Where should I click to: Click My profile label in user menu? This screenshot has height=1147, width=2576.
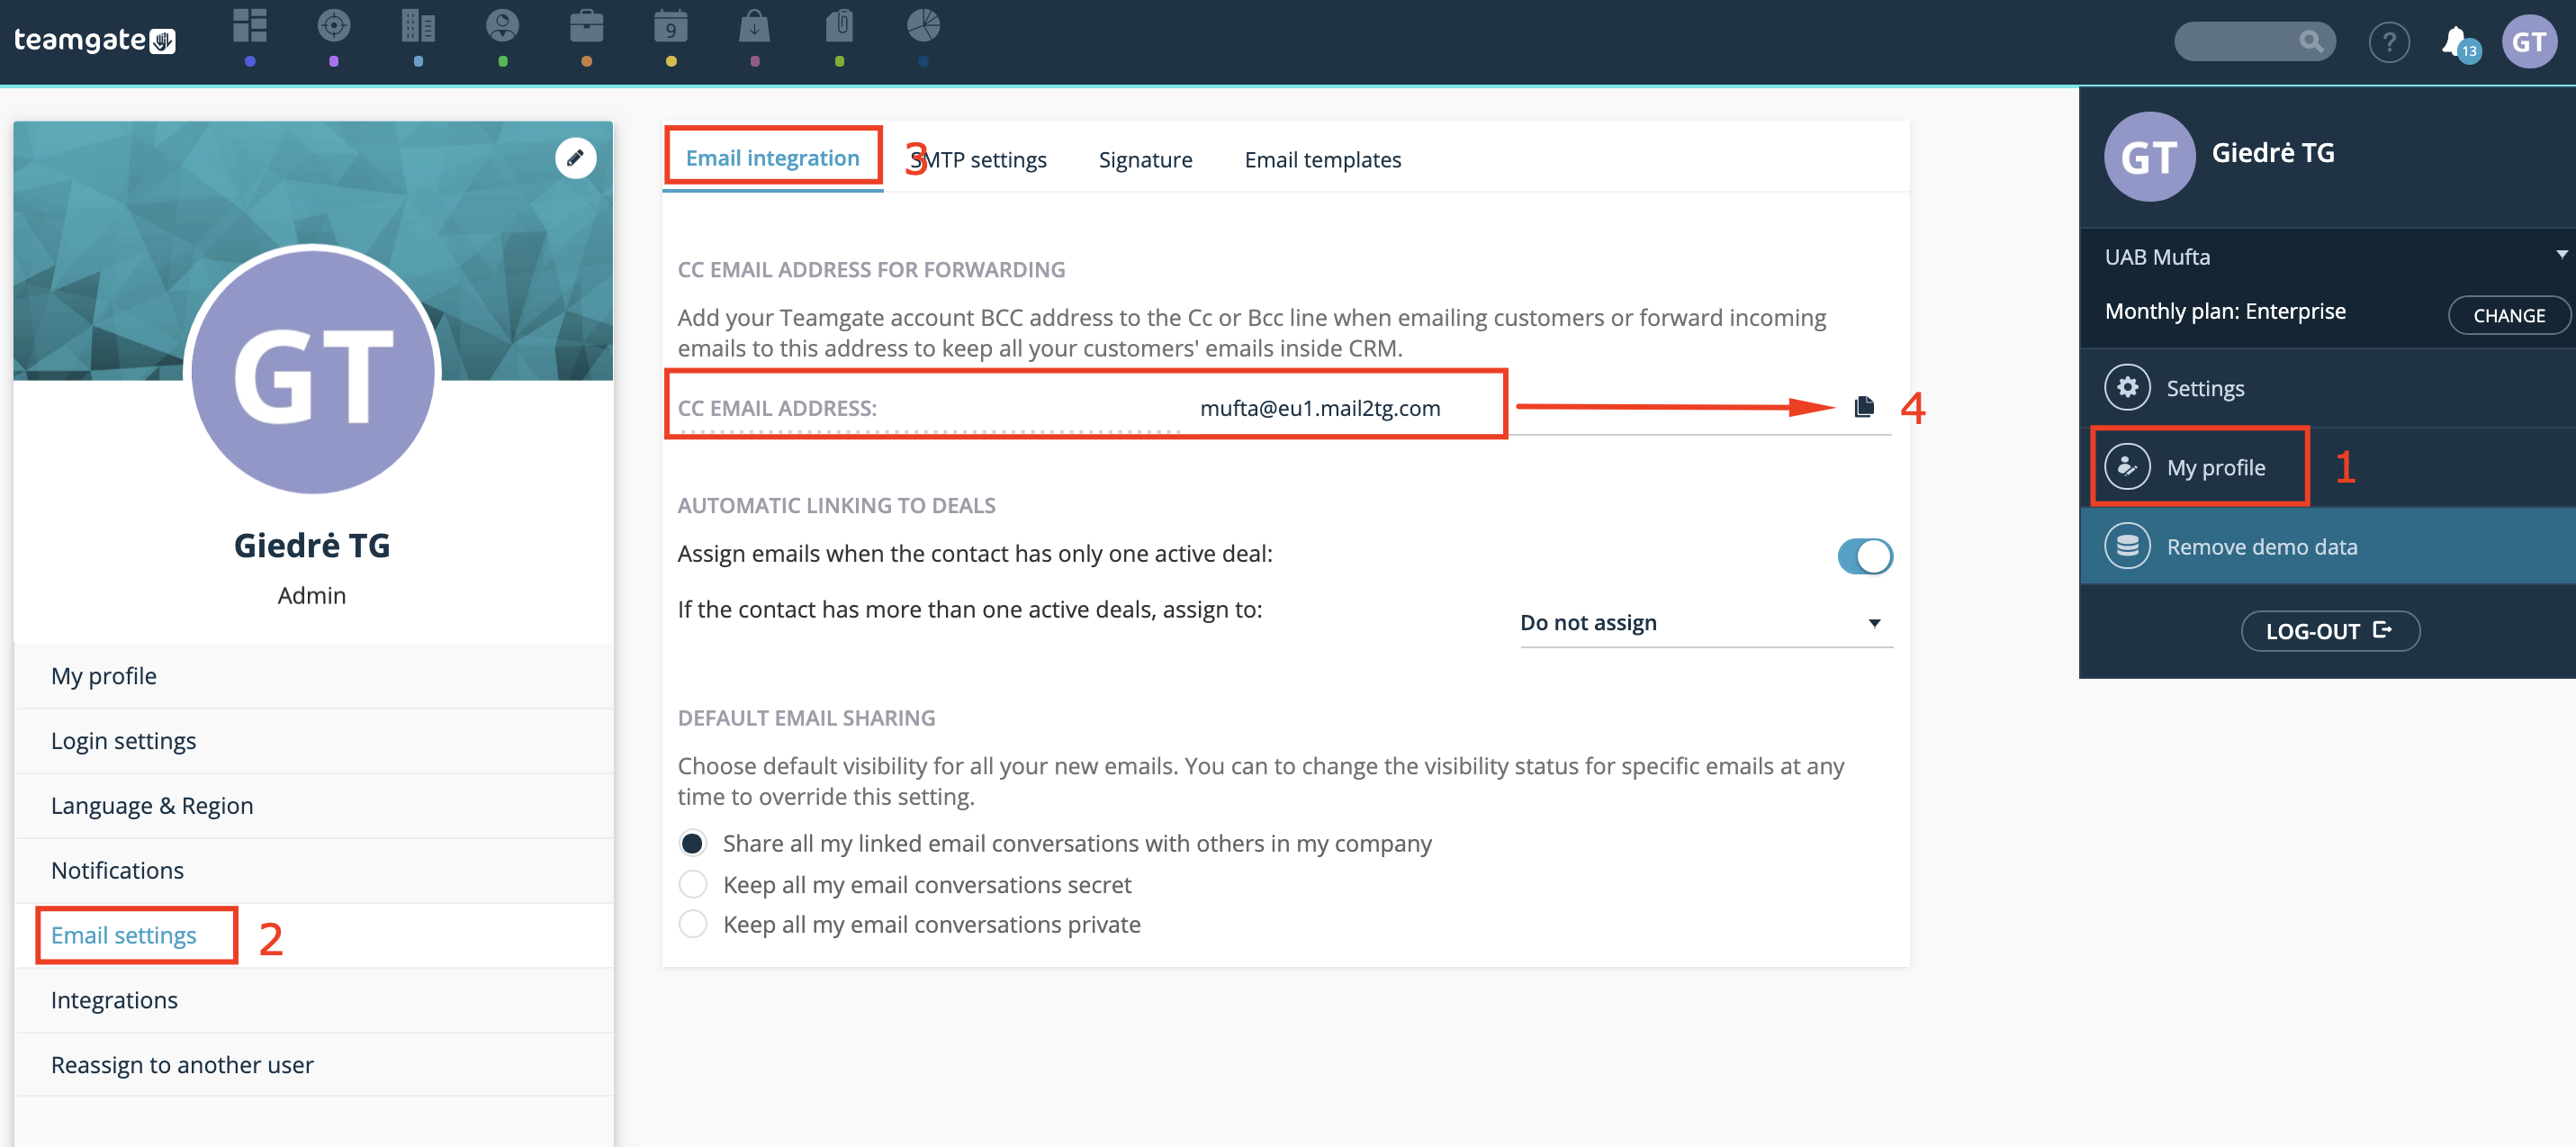click(2216, 467)
